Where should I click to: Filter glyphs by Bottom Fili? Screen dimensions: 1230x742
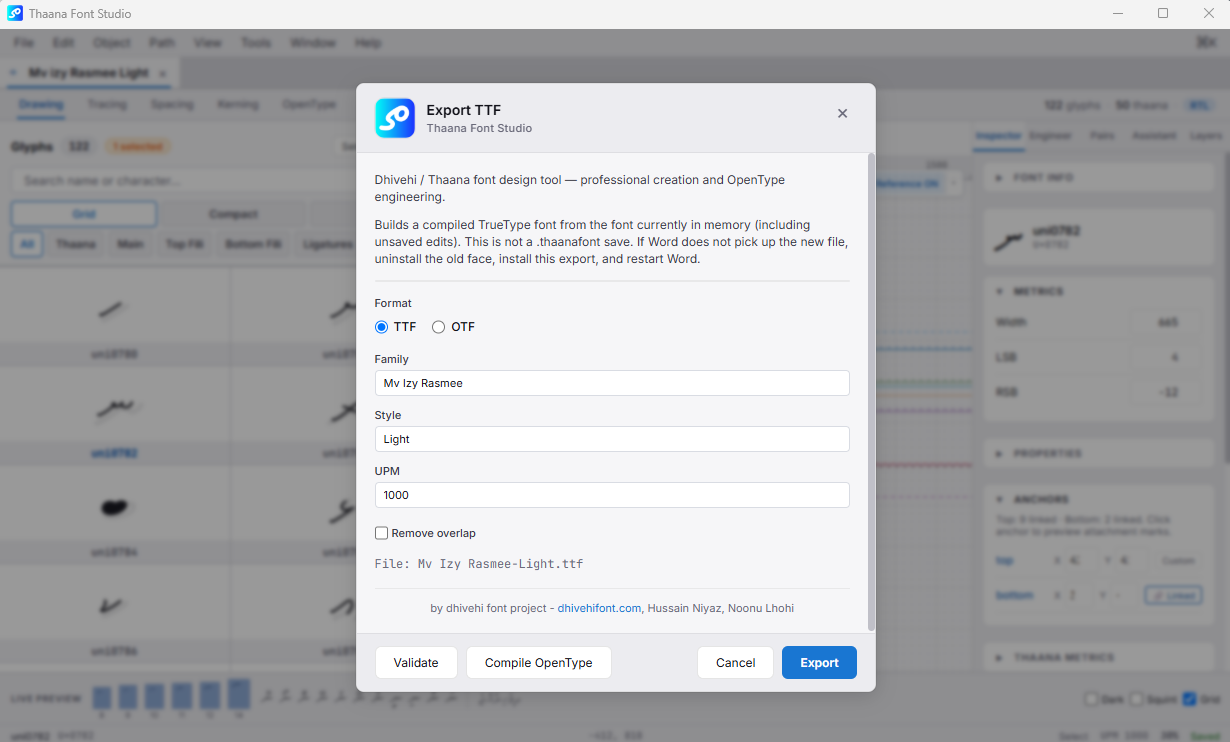pos(253,244)
